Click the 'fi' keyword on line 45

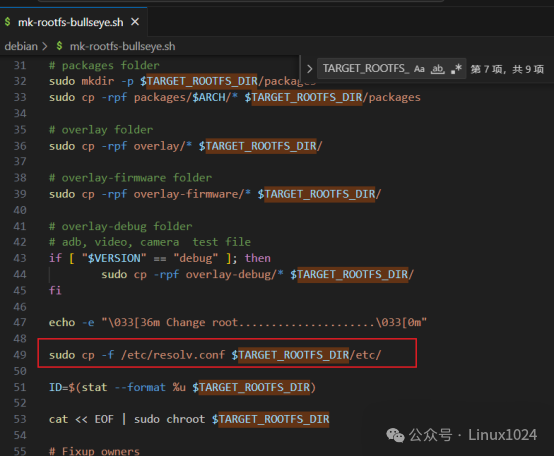55,290
